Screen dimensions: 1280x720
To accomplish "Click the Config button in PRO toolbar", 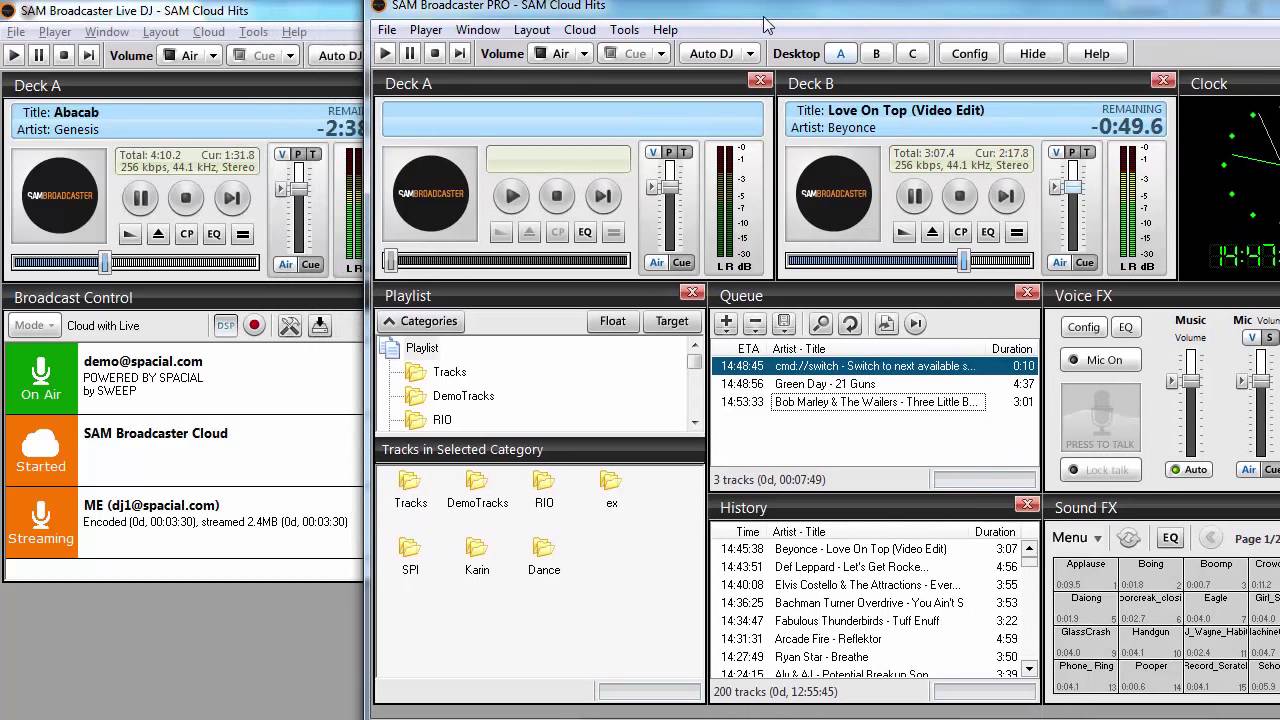I will (969, 54).
